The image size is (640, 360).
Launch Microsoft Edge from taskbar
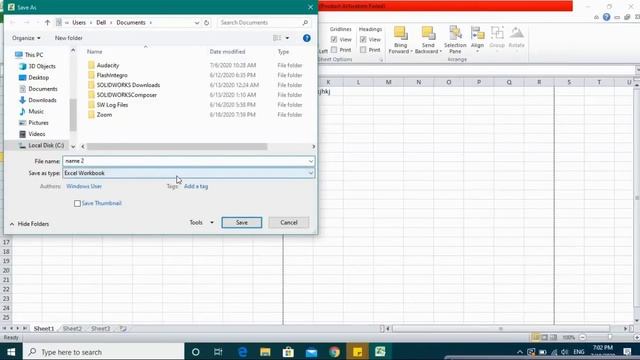[x=242, y=352]
